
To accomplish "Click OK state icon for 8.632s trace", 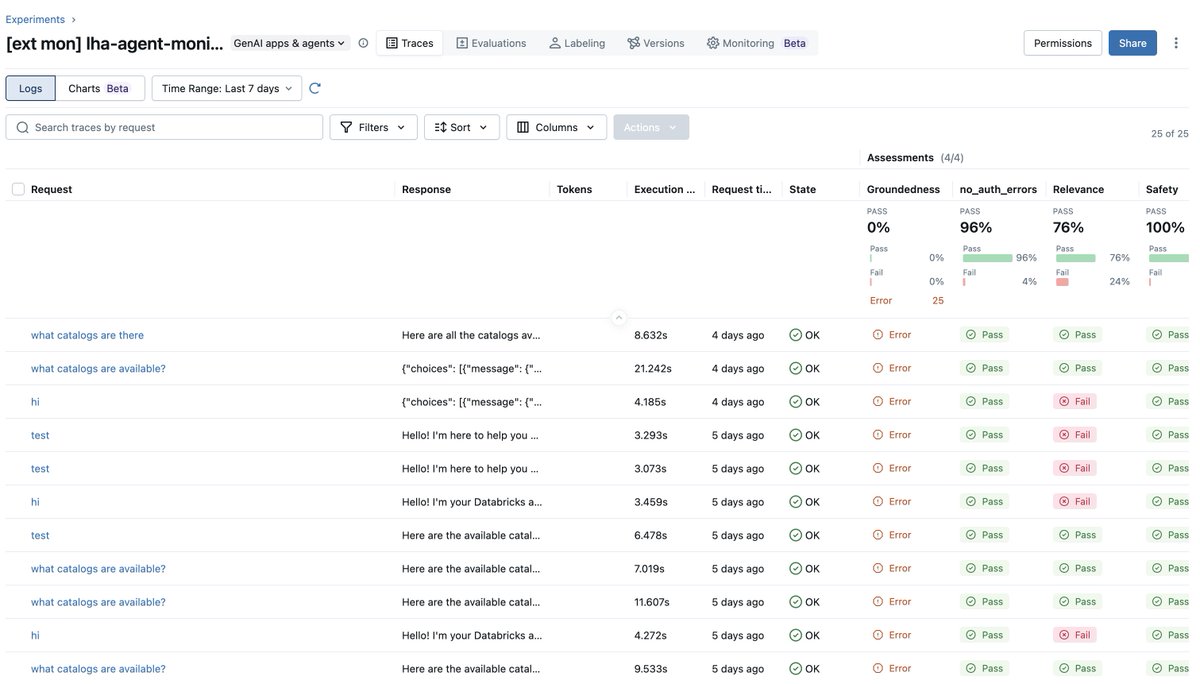I will click(x=796, y=335).
